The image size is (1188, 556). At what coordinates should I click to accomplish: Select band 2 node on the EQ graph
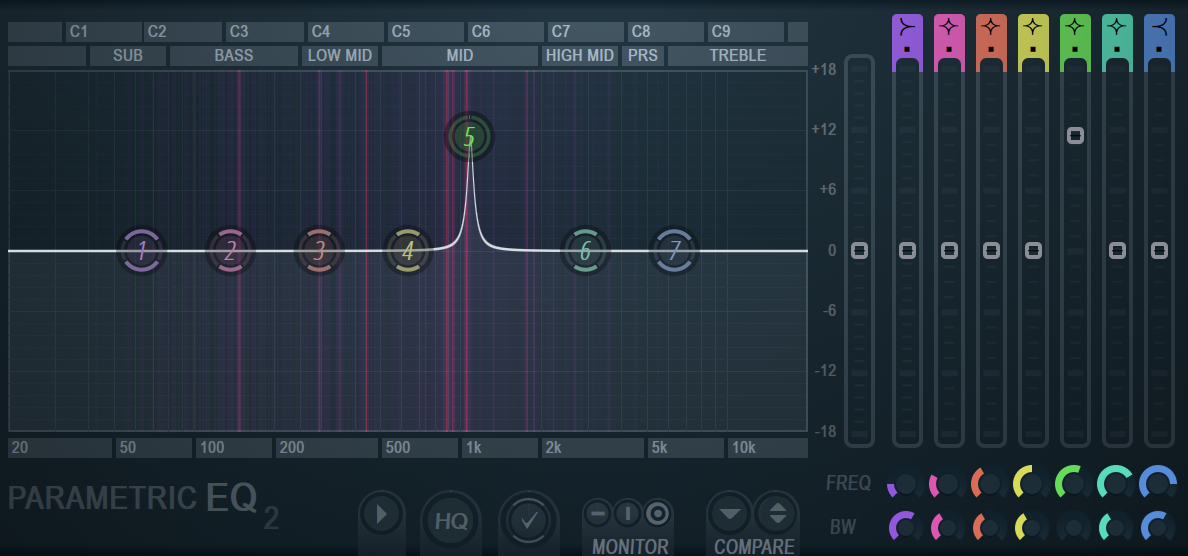[230, 251]
